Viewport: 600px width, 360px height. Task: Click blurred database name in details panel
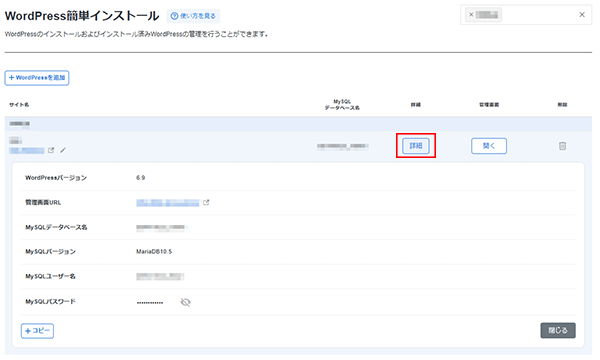161,227
